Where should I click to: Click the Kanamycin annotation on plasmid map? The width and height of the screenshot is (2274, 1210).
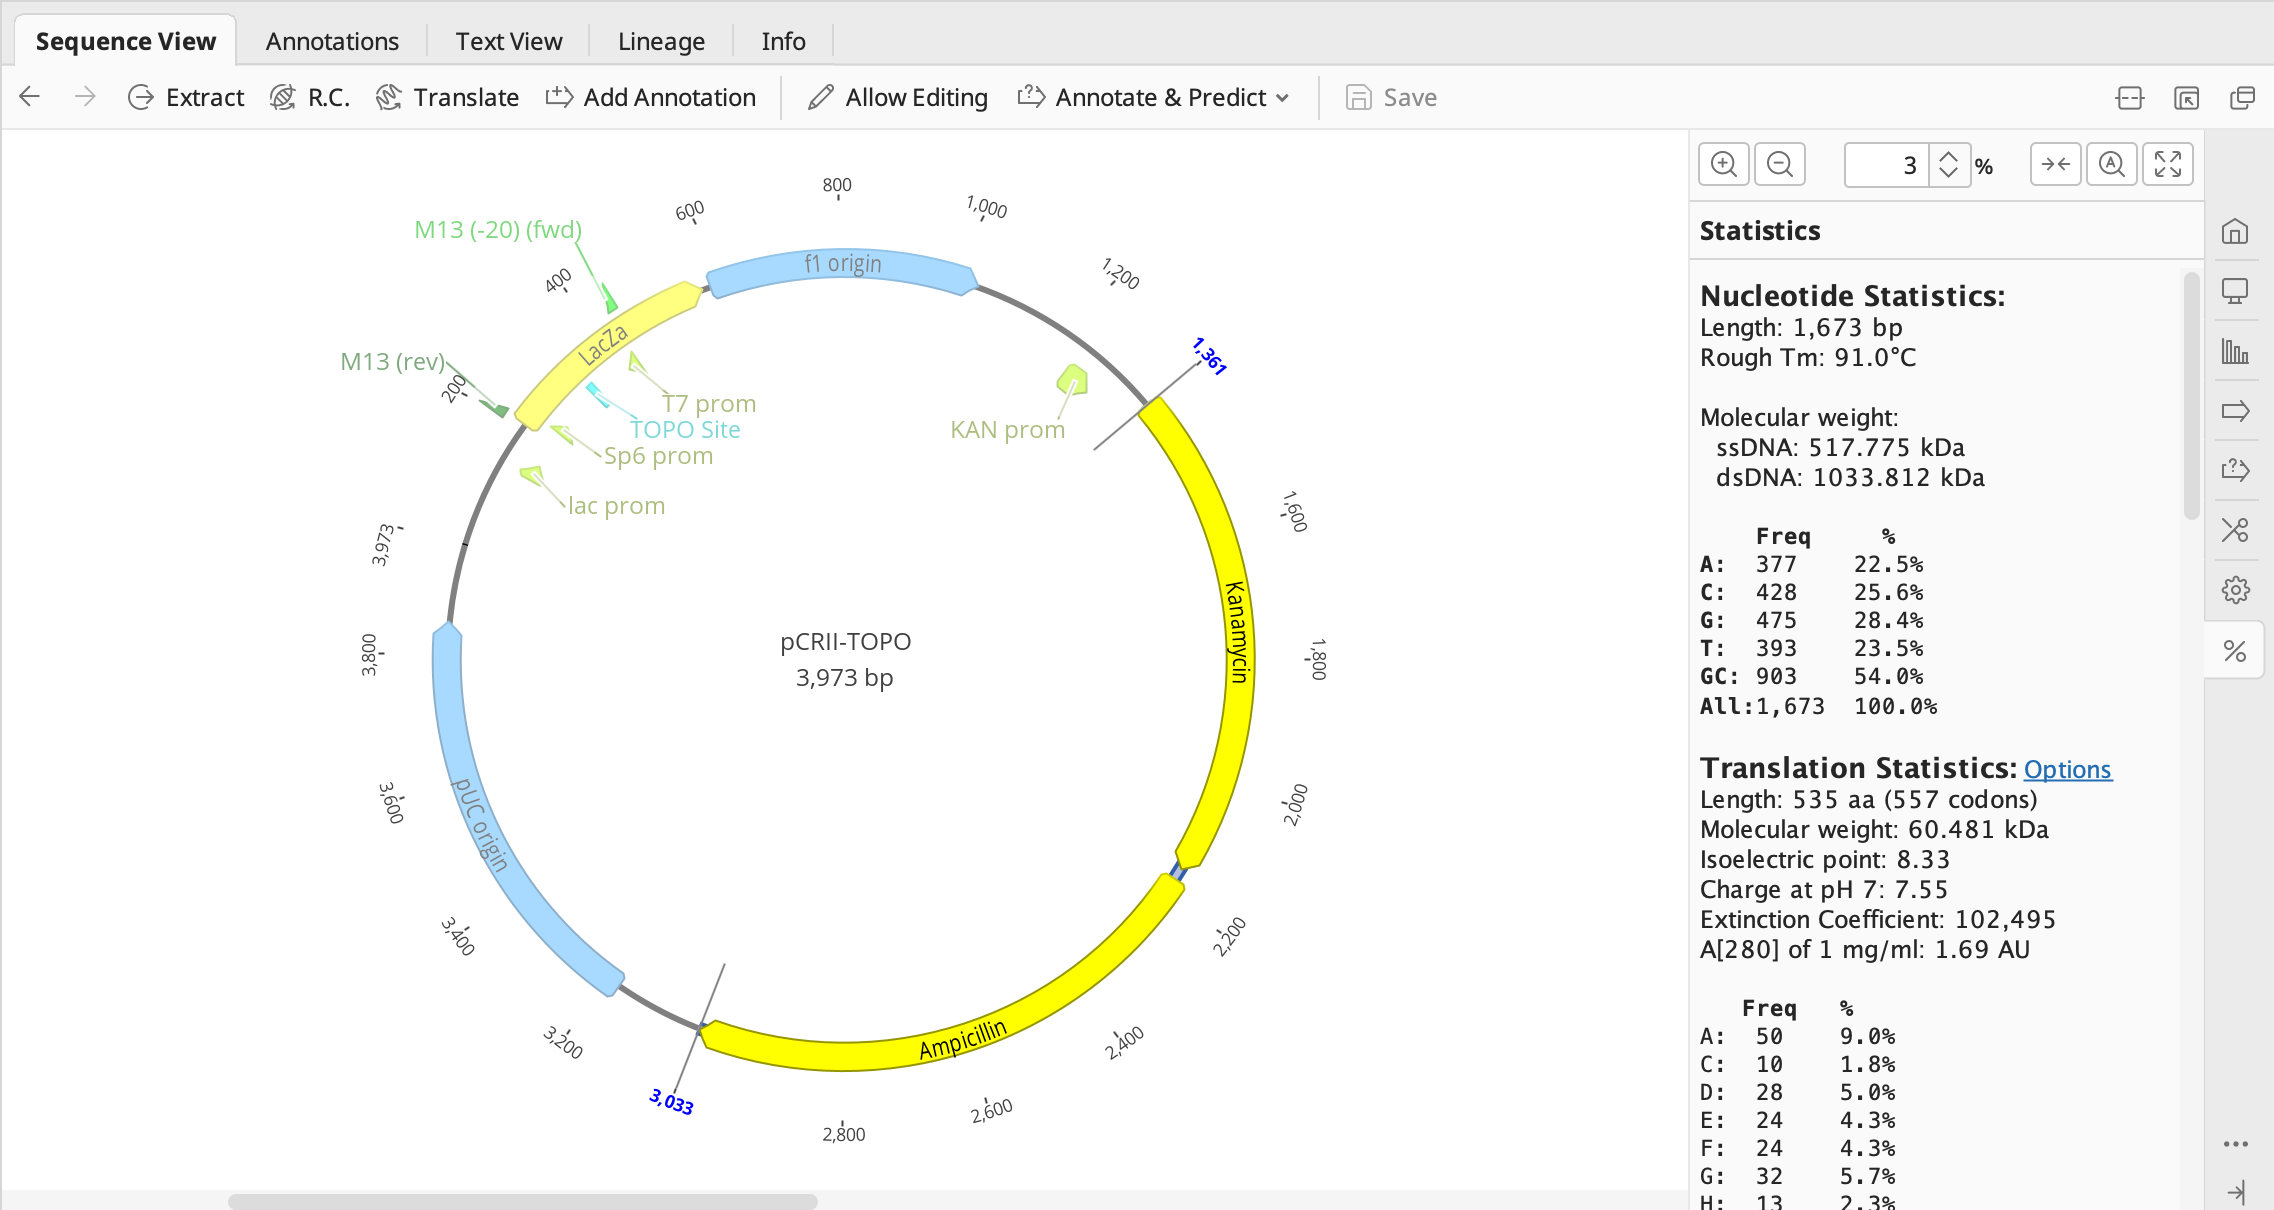click(1236, 632)
